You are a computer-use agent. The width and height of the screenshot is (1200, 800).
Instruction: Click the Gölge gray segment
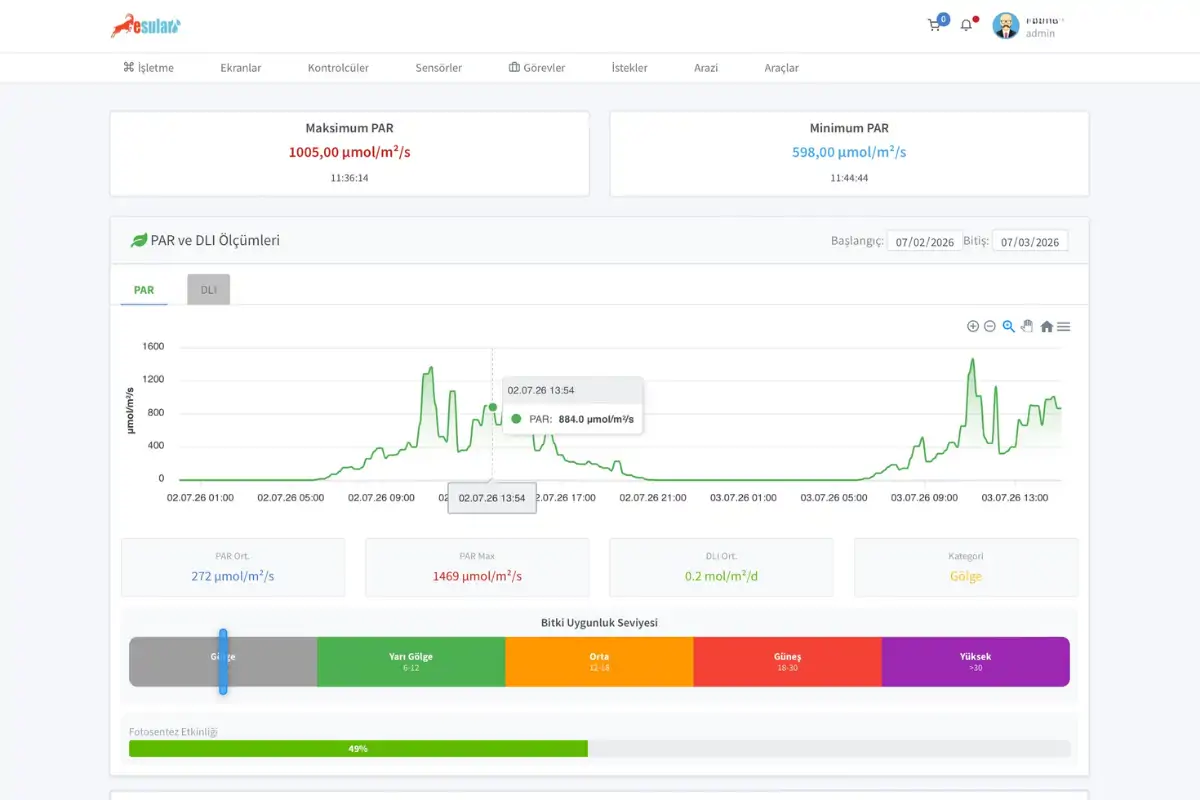[223, 662]
